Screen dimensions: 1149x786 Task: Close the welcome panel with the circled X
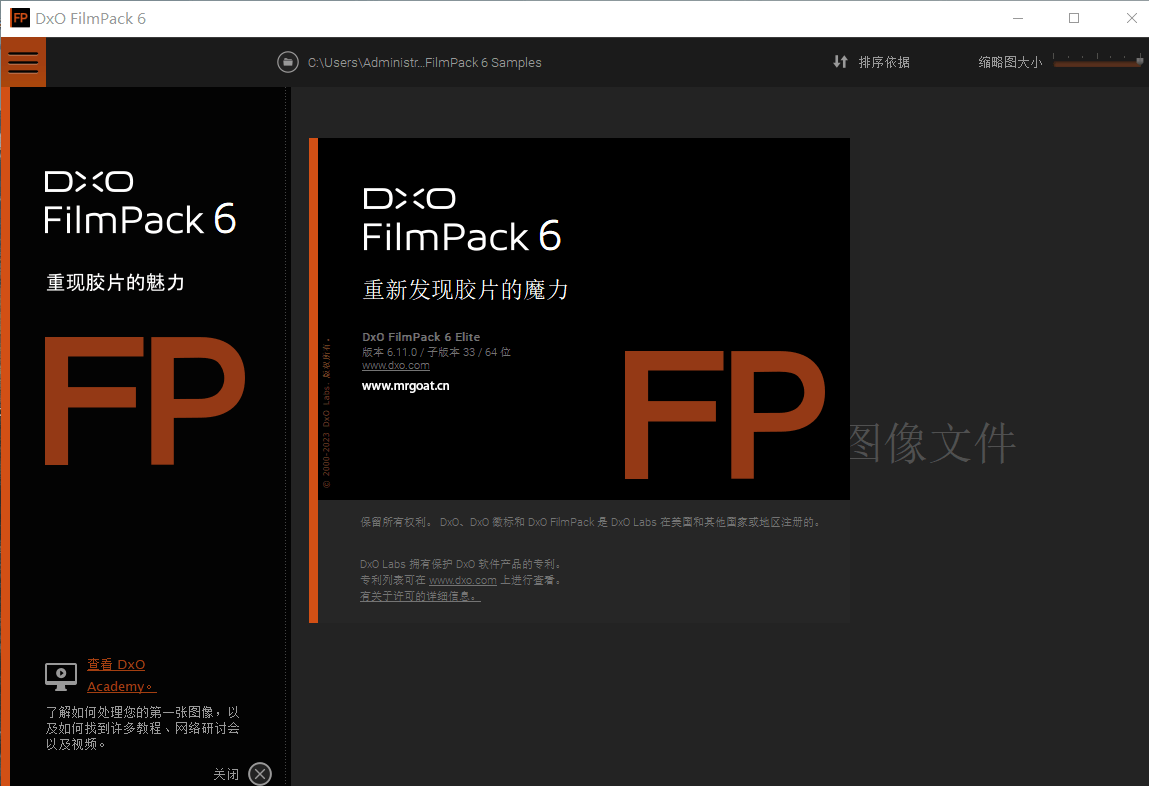tap(260, 774)
